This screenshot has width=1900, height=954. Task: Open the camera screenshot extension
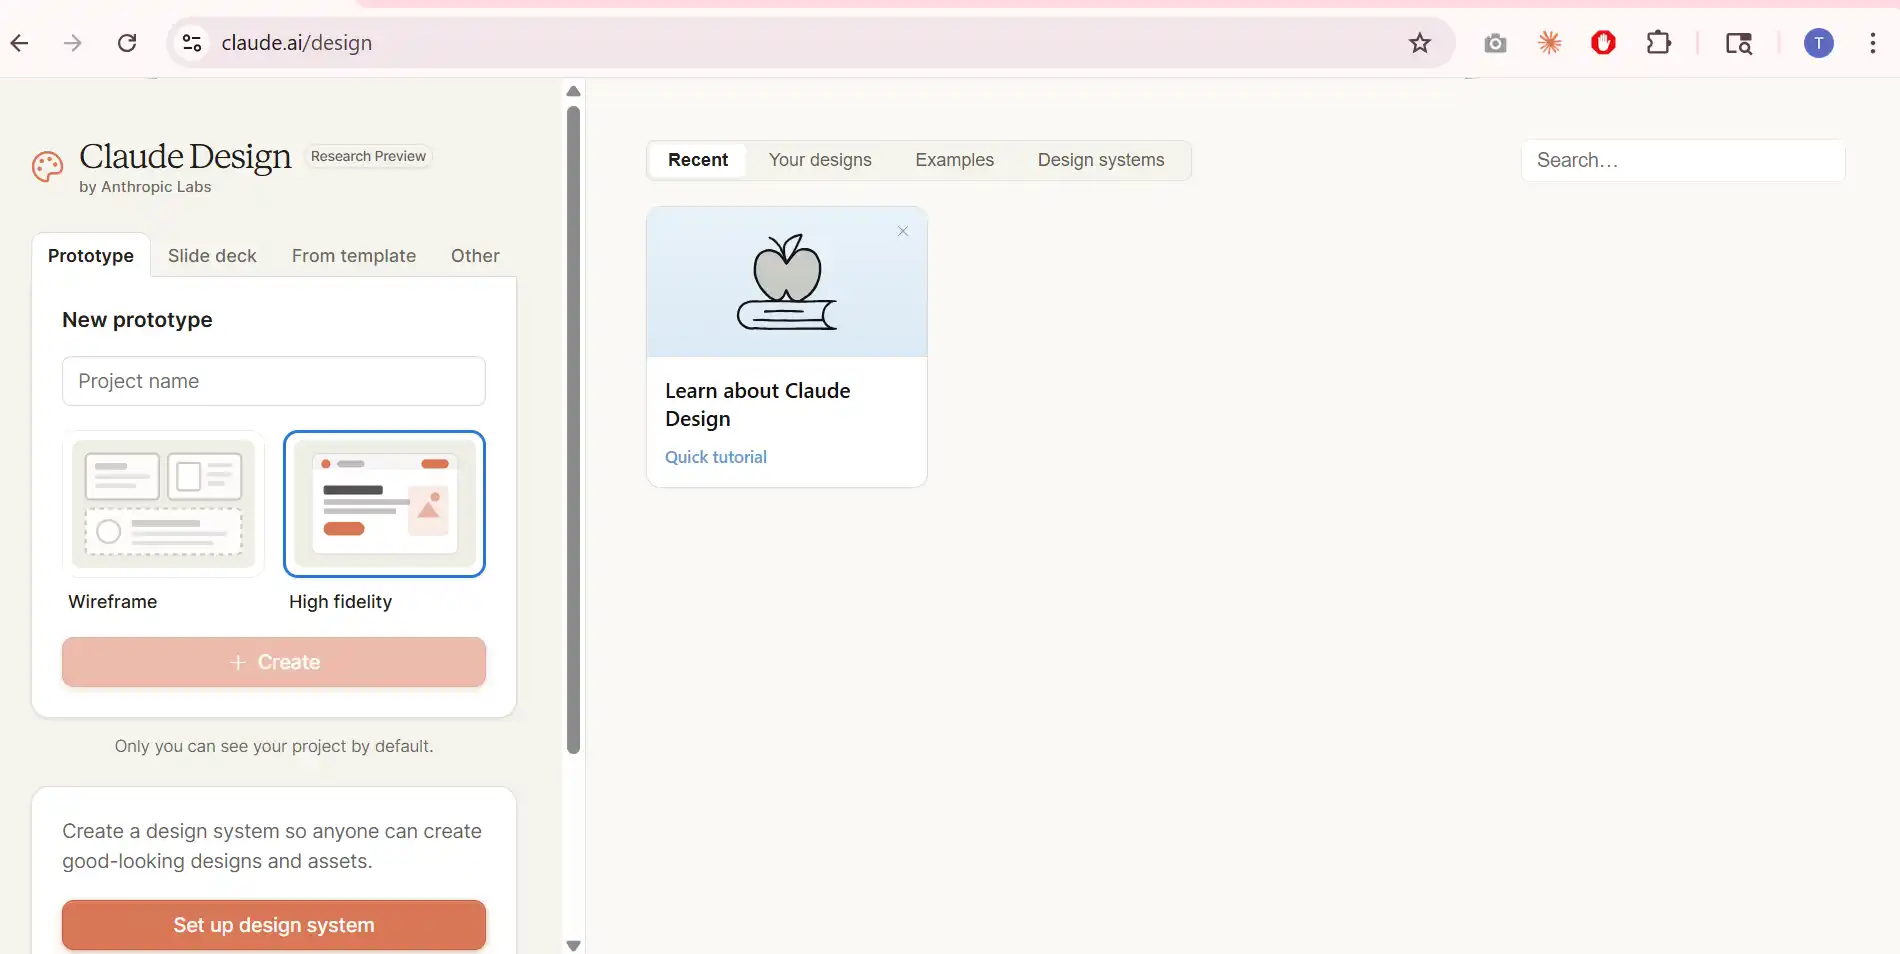click(x=1495, y=43)
